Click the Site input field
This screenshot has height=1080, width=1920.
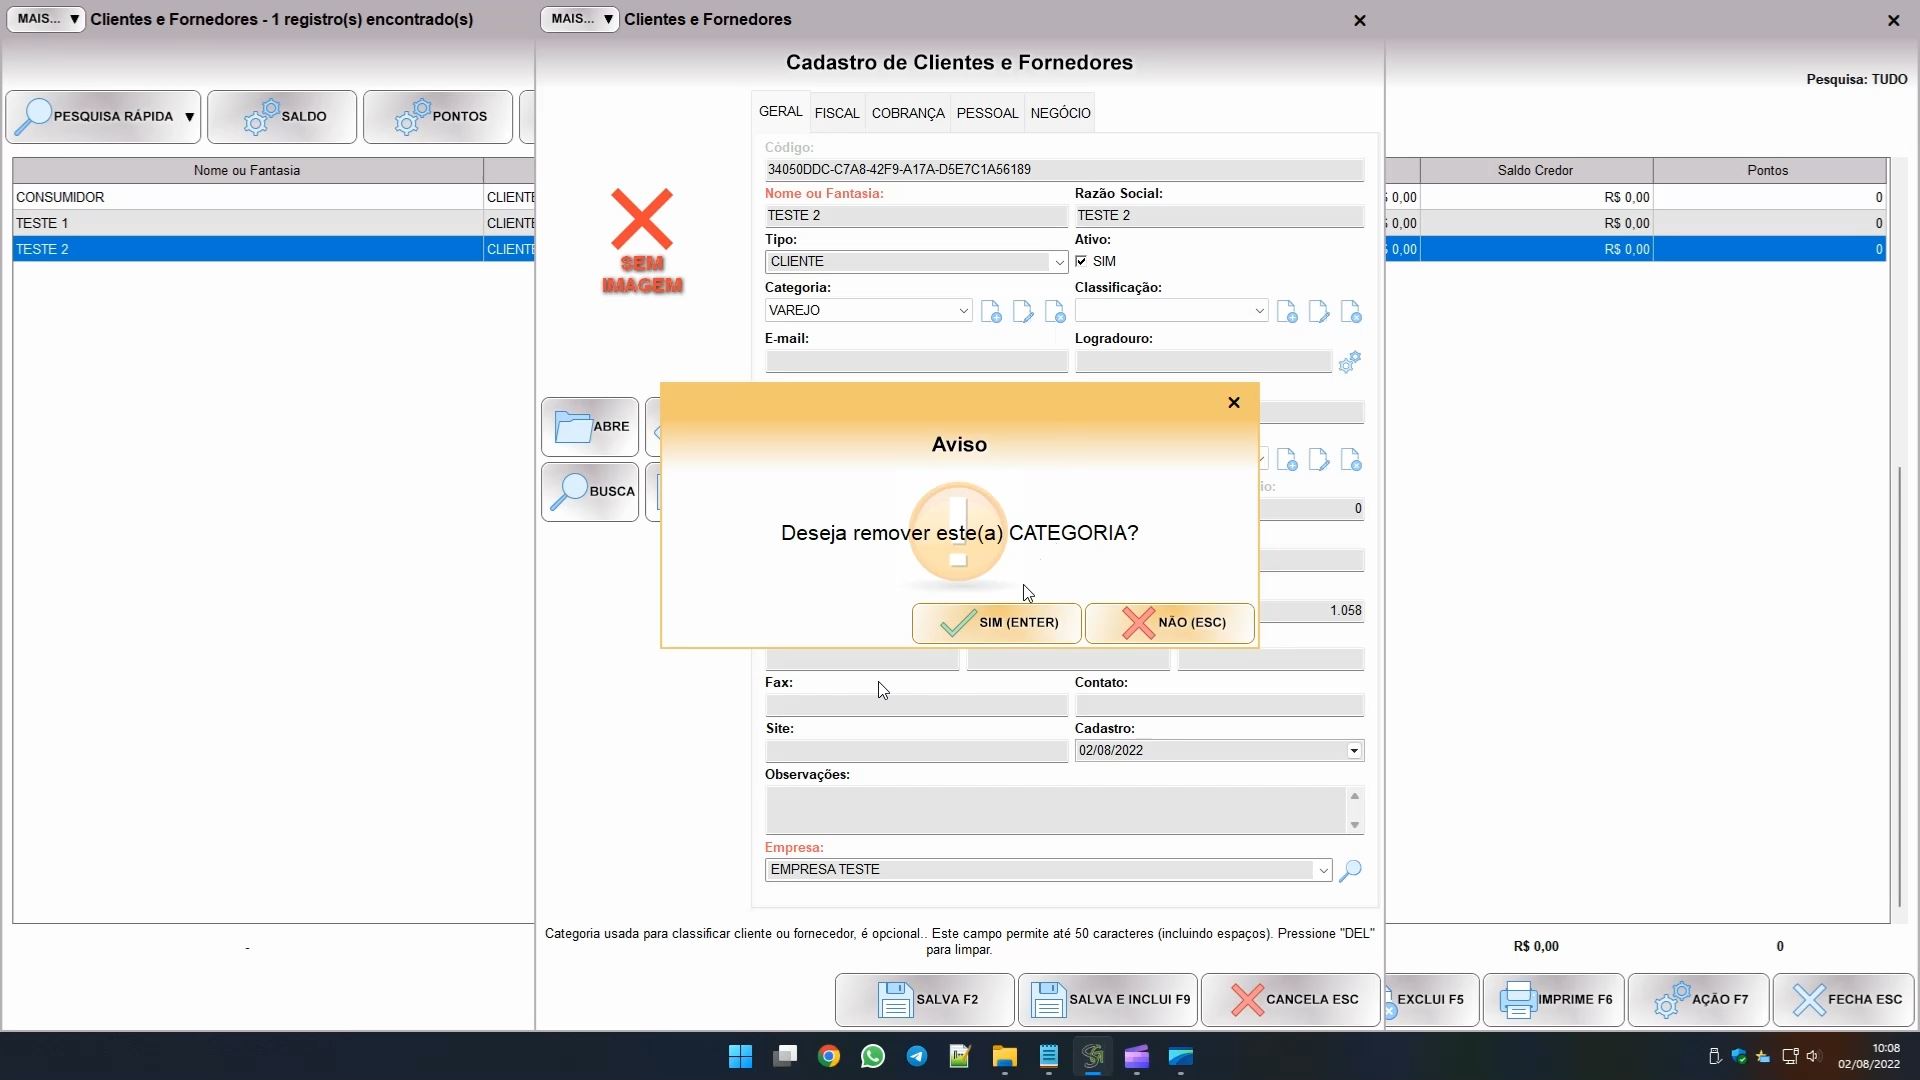click(x=915, y=751)
